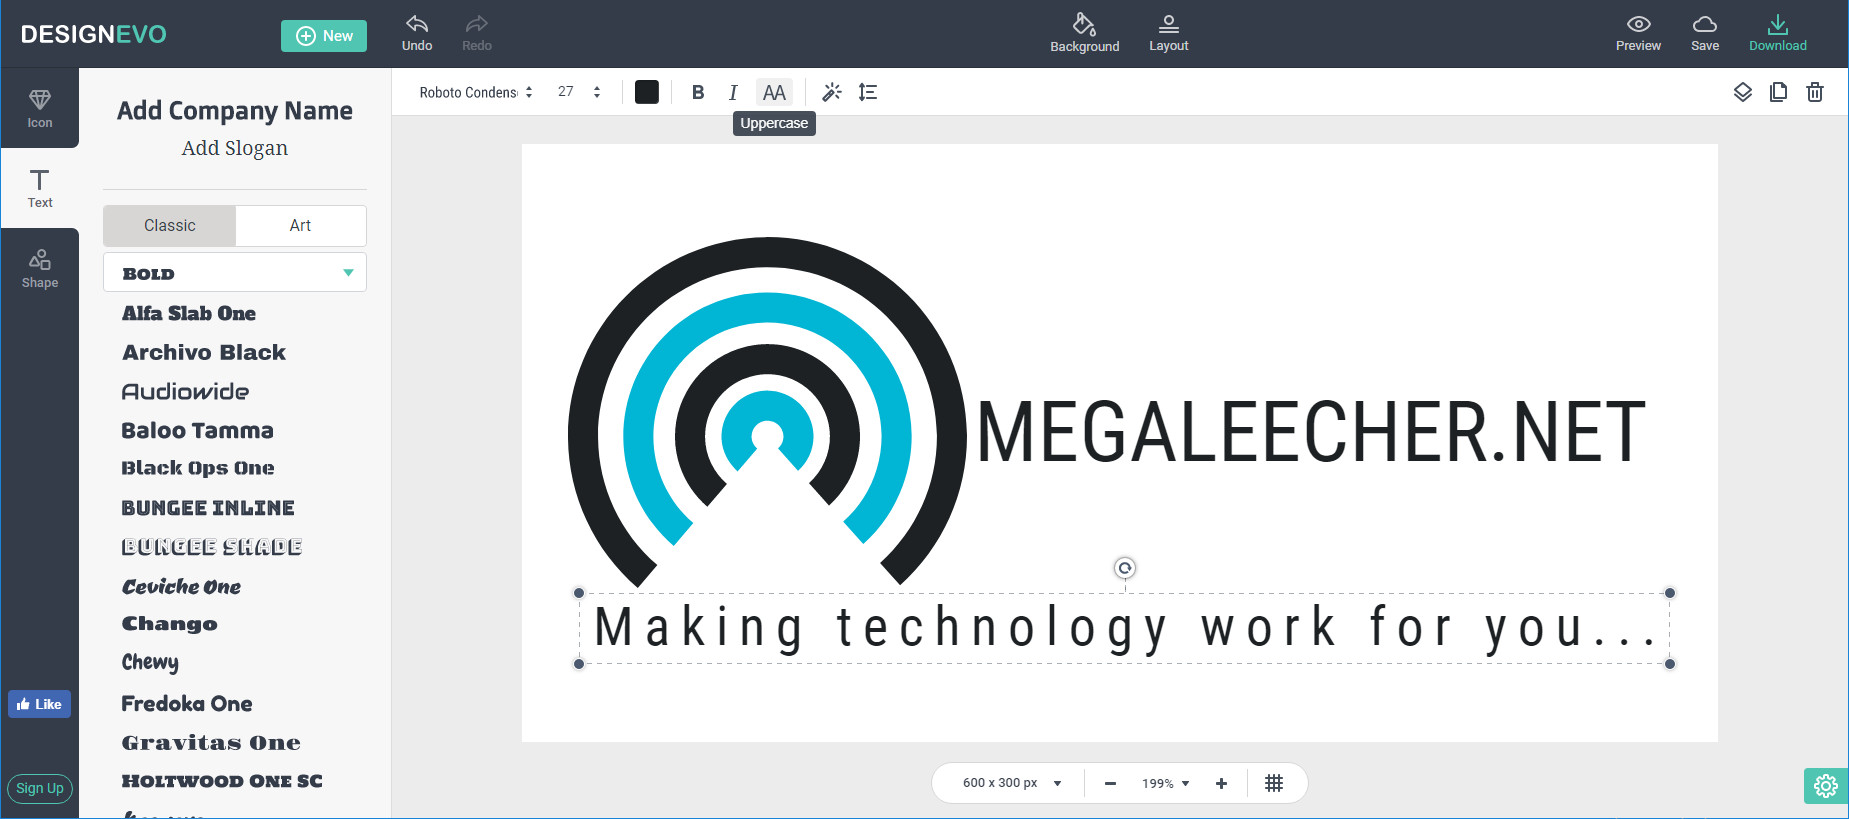This screenshot has width=1849, height=819.
Task: Zoom out with the minus button
Action: 1110,783
